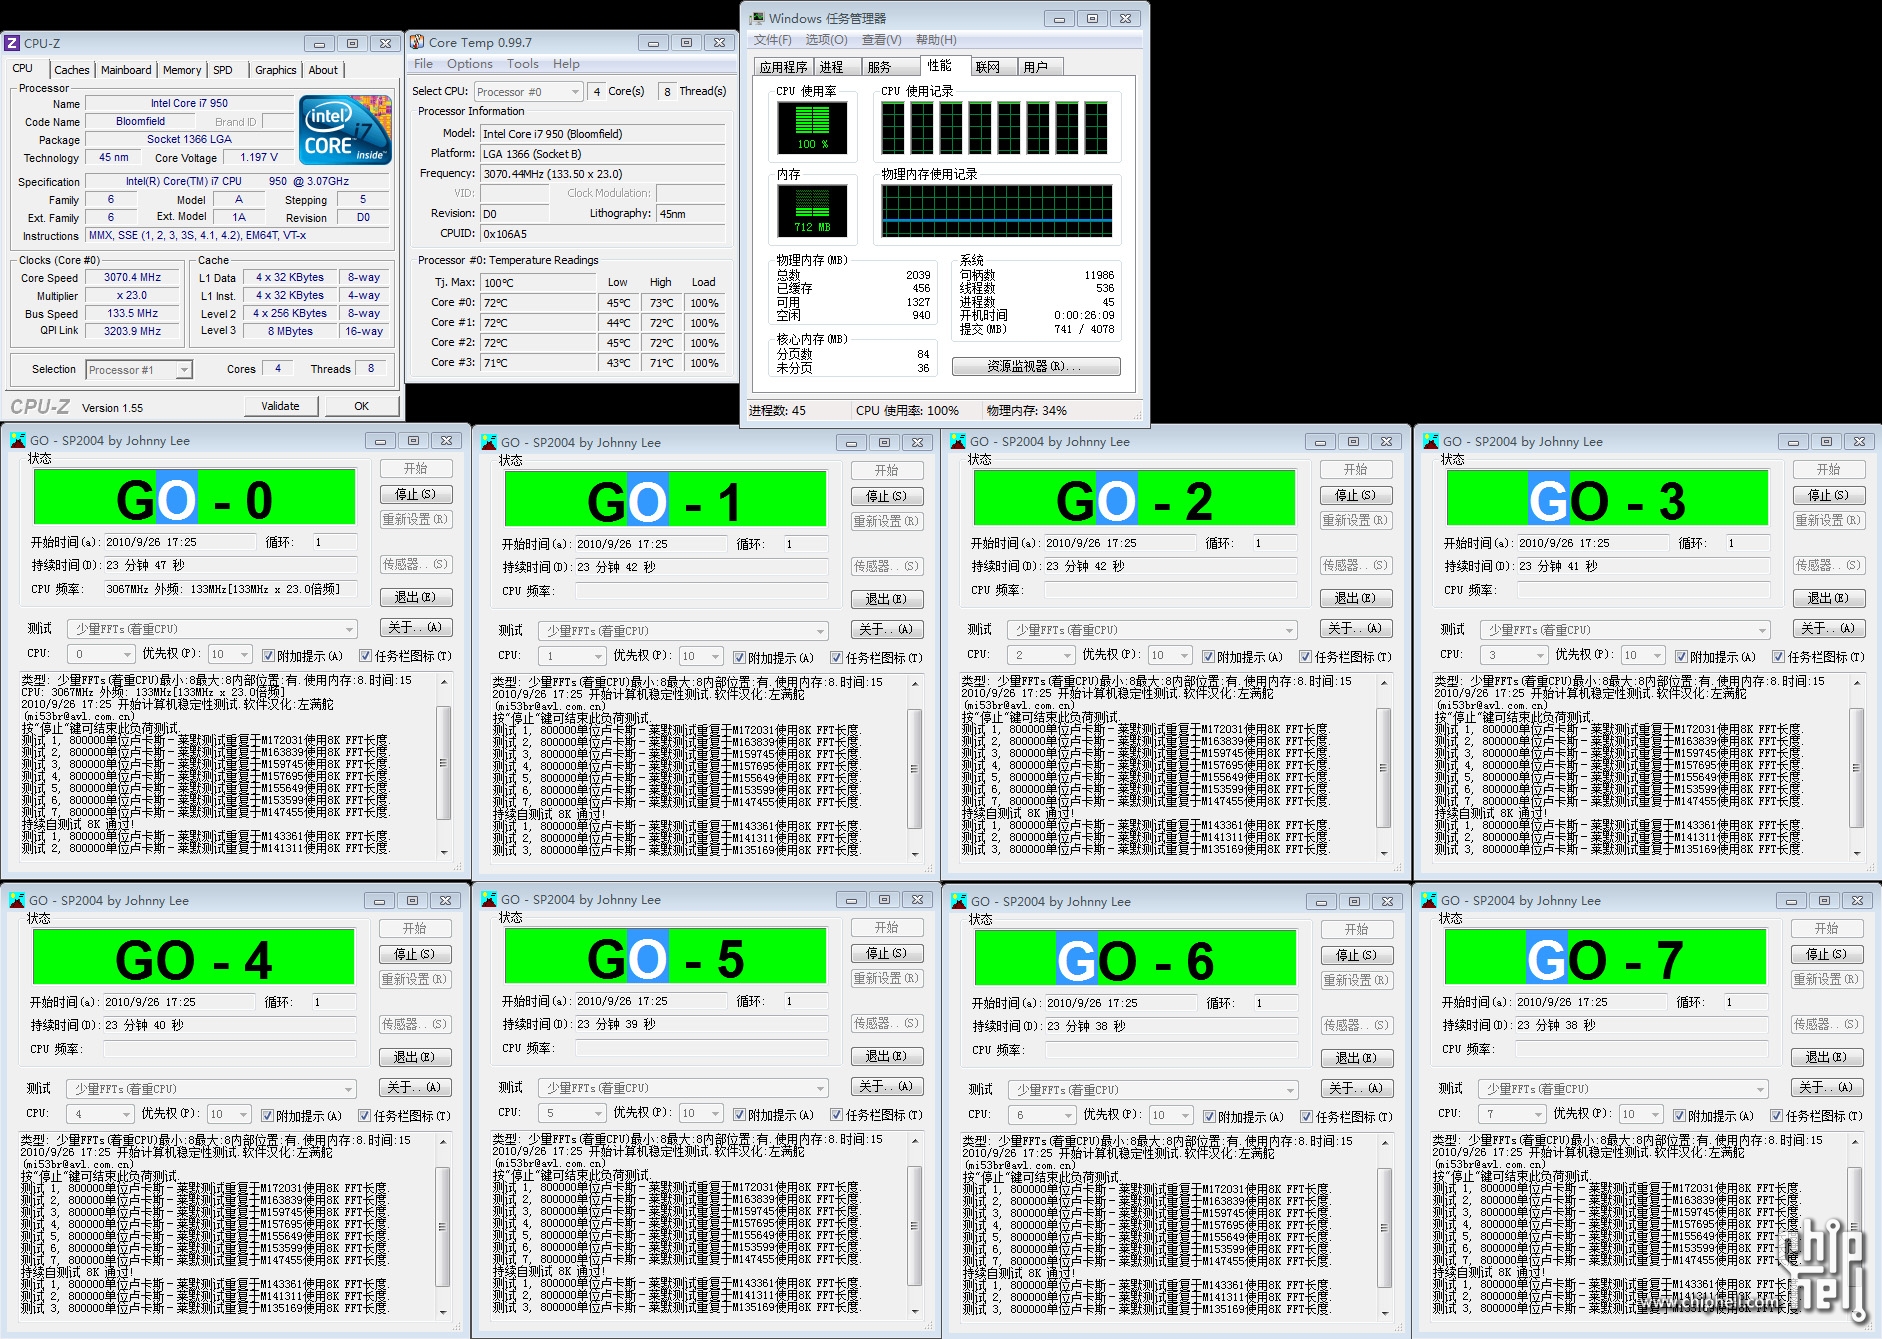
Task: Switch to the Mainboard tab in CPU-Z
Action: coord(126,70)
